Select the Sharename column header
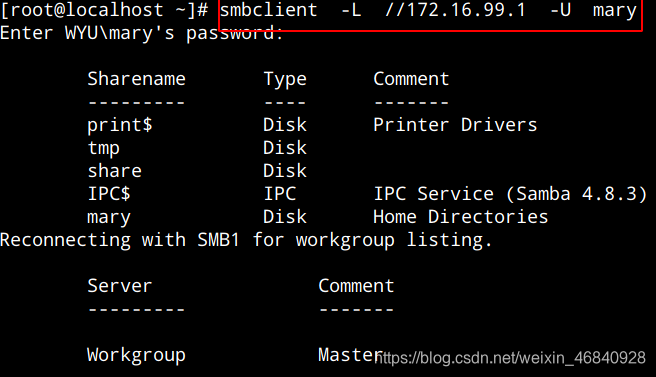This screenshot has height=377, width=656. click(x=136, y=79)
